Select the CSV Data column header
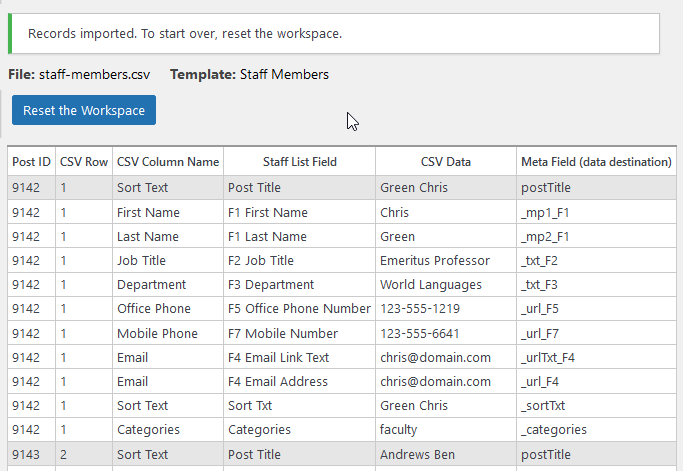The height and width of the screenshot is (471, 683). tap(445, 162)
